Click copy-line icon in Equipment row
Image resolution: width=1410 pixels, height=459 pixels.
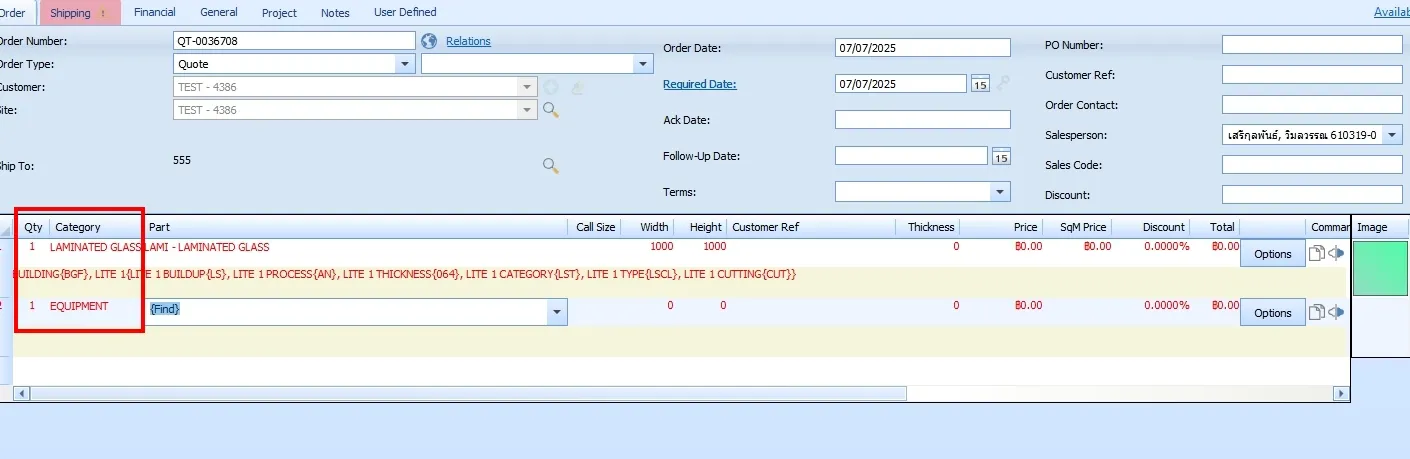(x=1317, y=312)
